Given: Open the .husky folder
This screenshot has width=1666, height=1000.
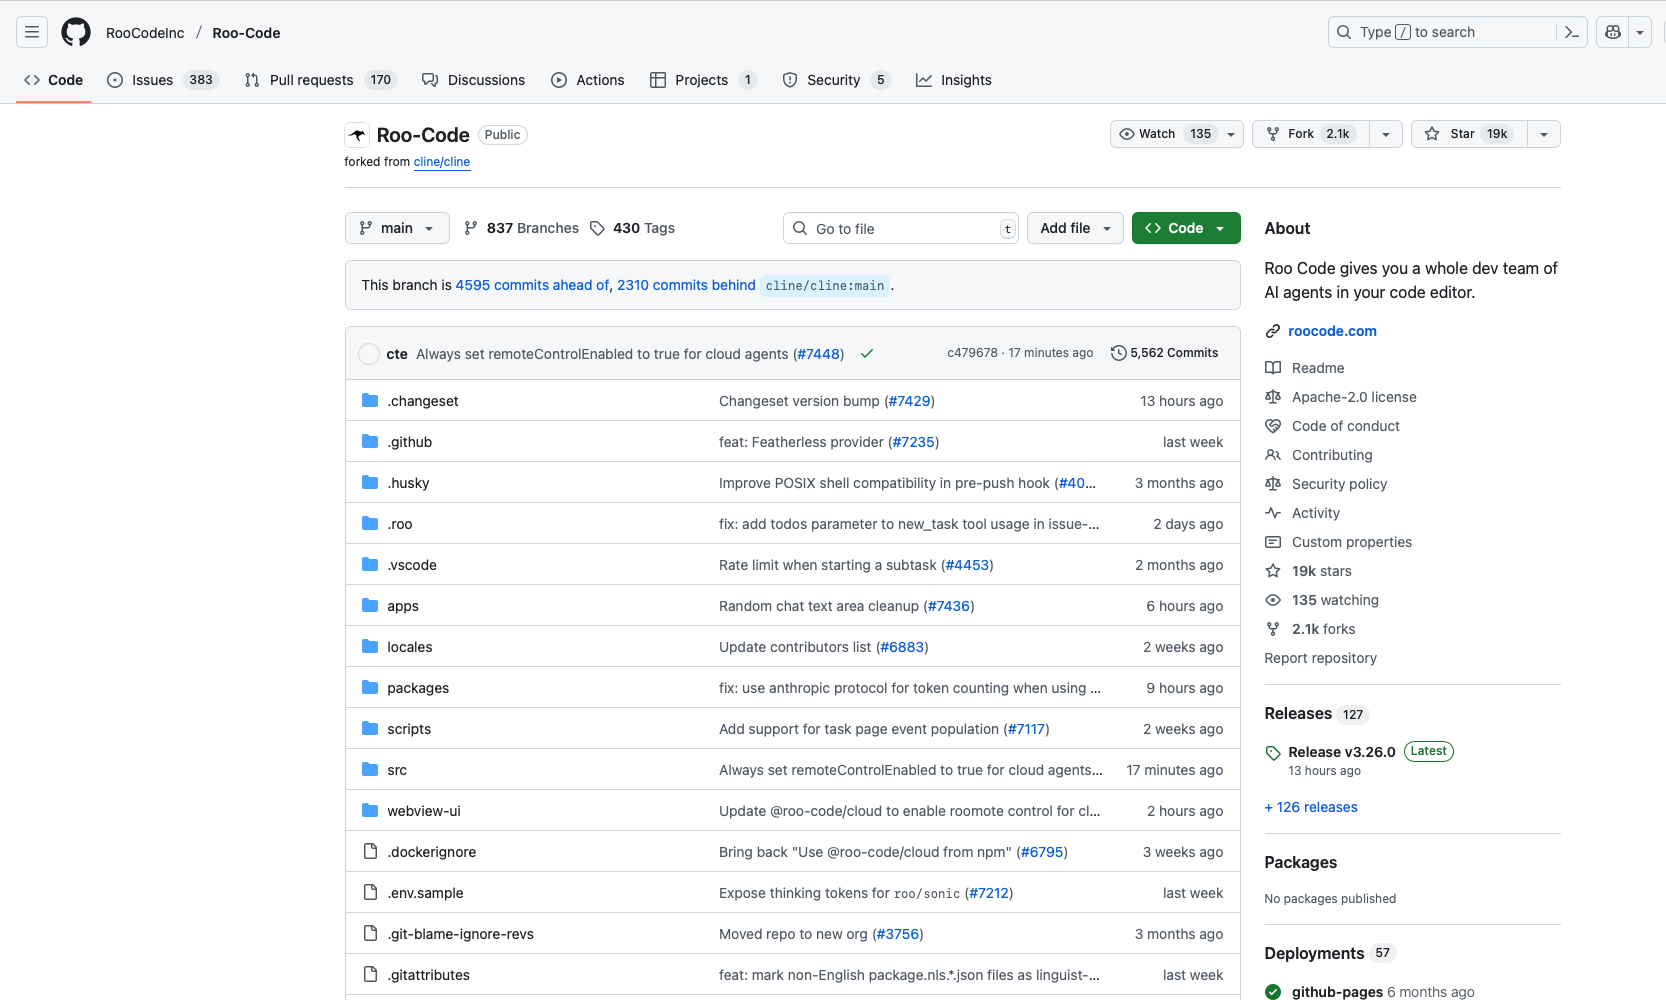Looking at the screenshot, I should tap(408, 483).
